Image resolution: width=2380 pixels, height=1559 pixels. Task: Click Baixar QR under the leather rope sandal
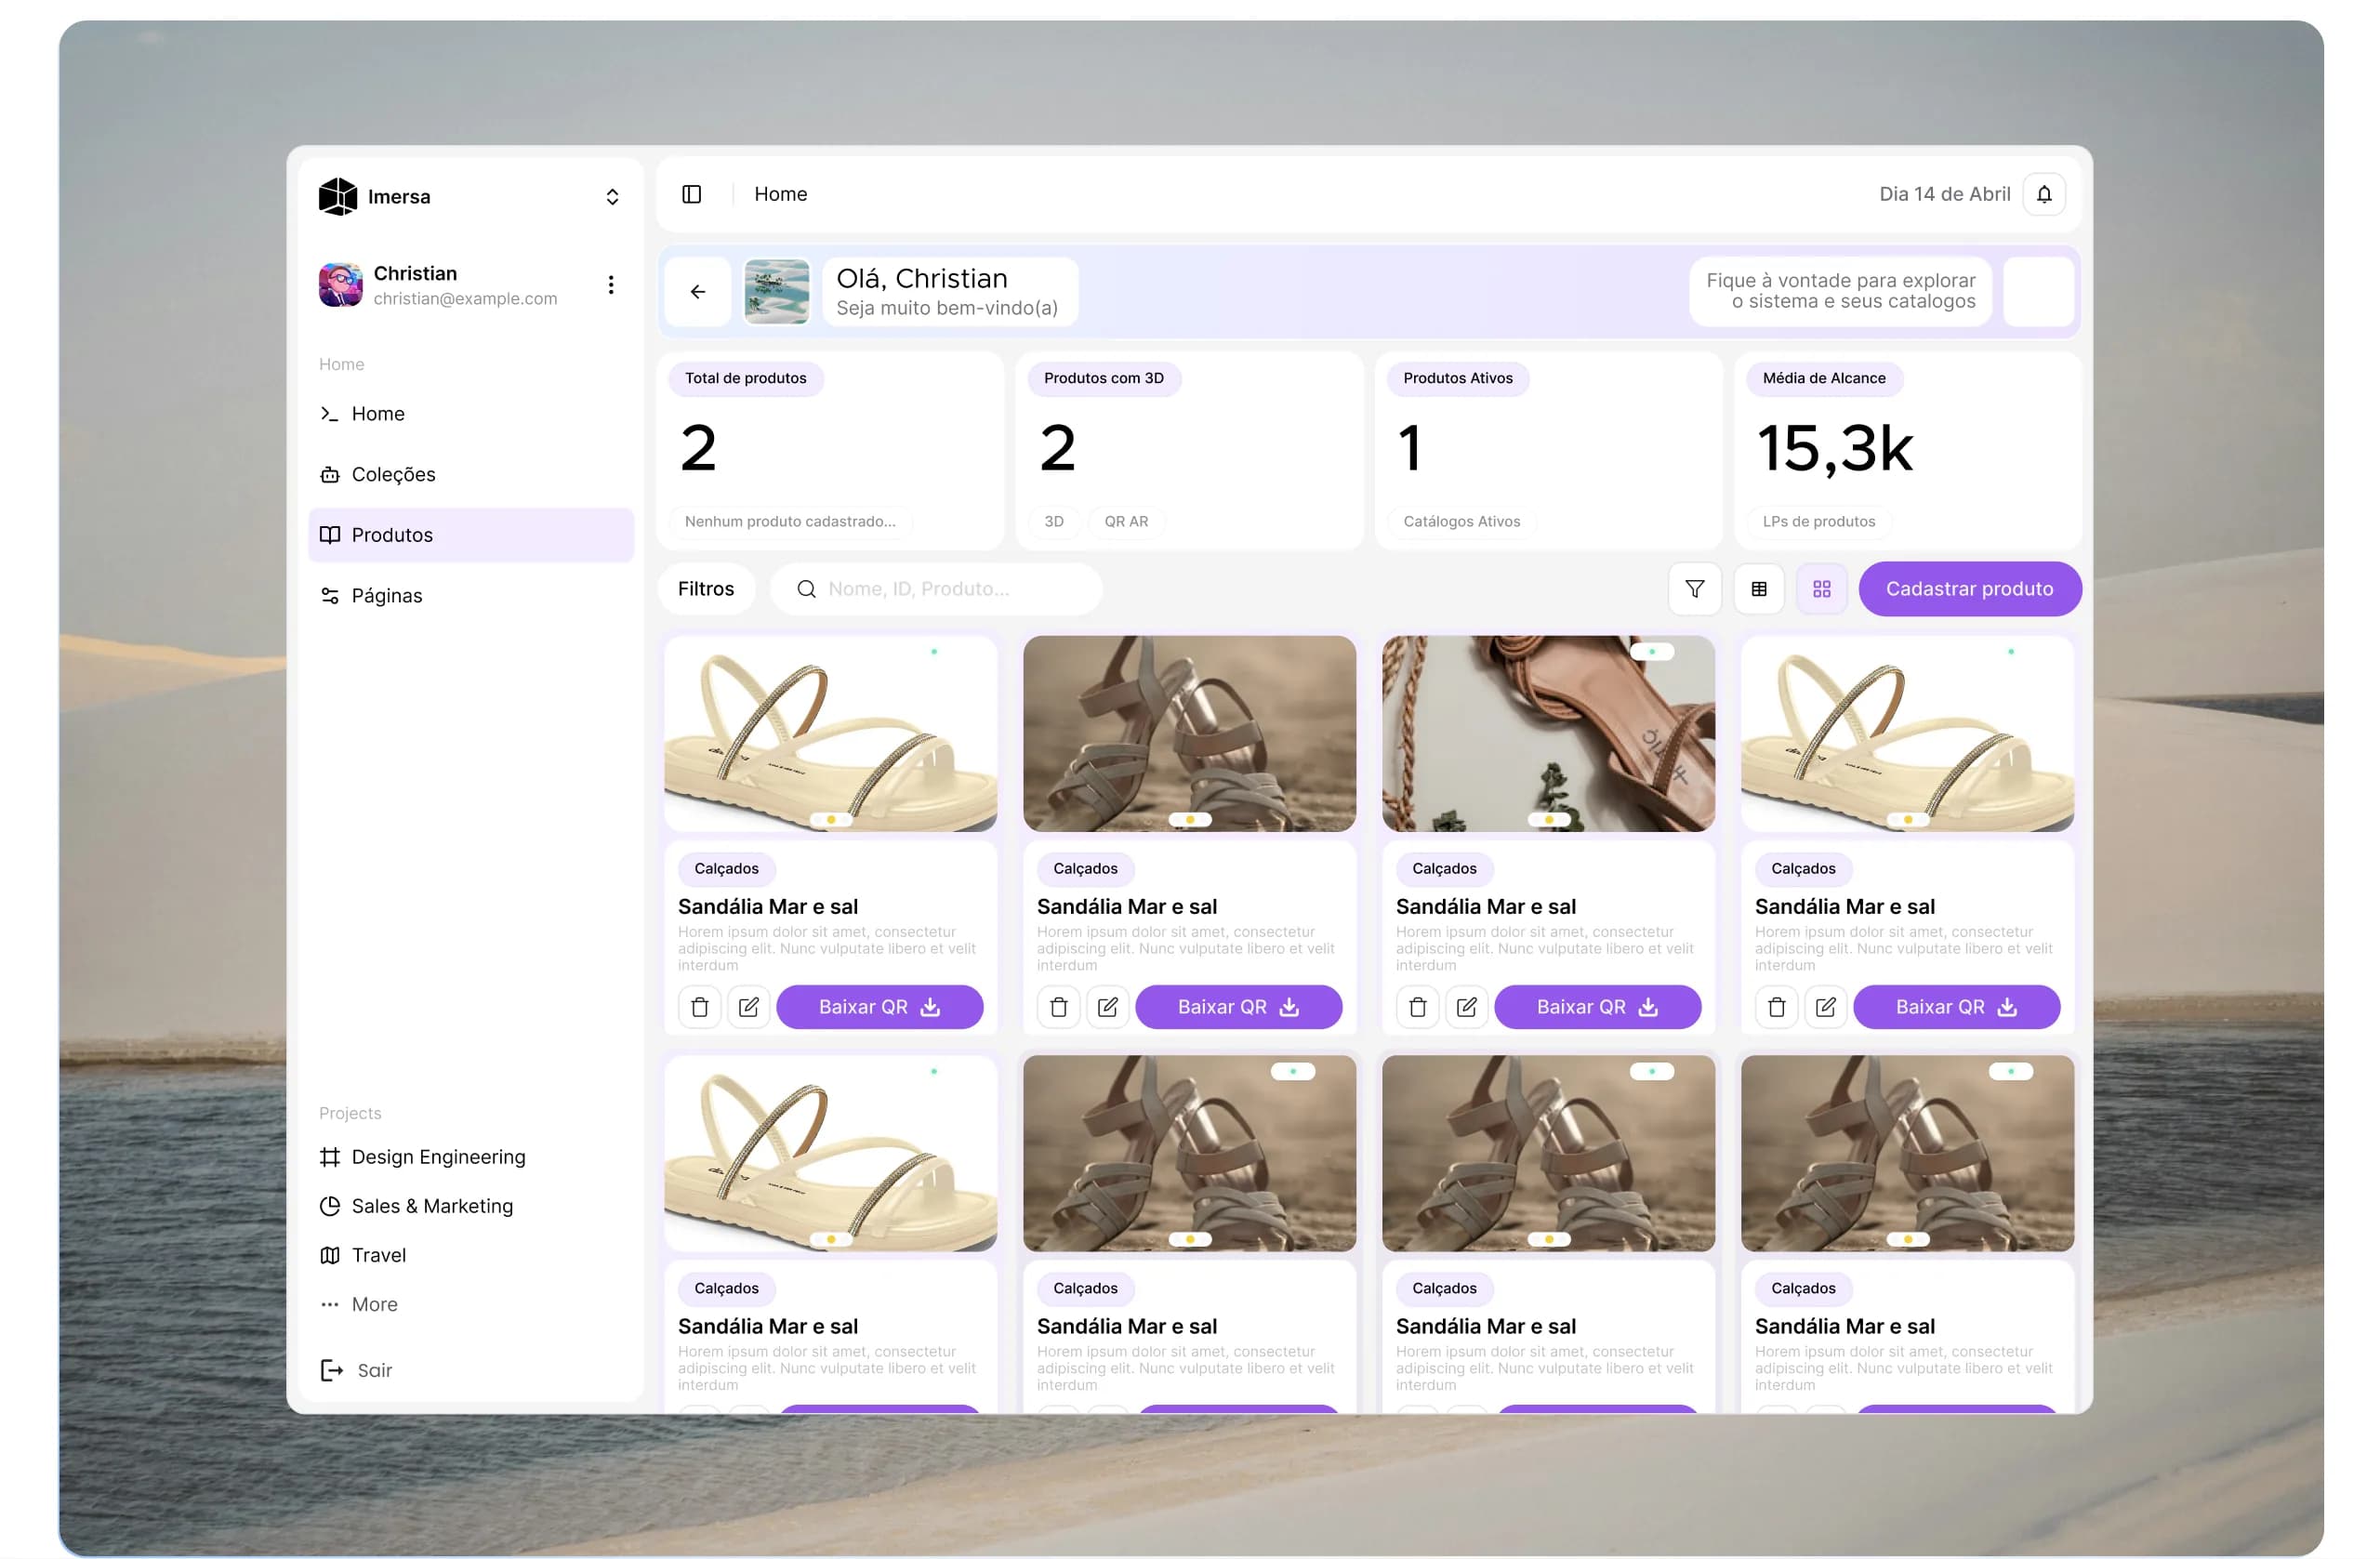(1597, 1007)
